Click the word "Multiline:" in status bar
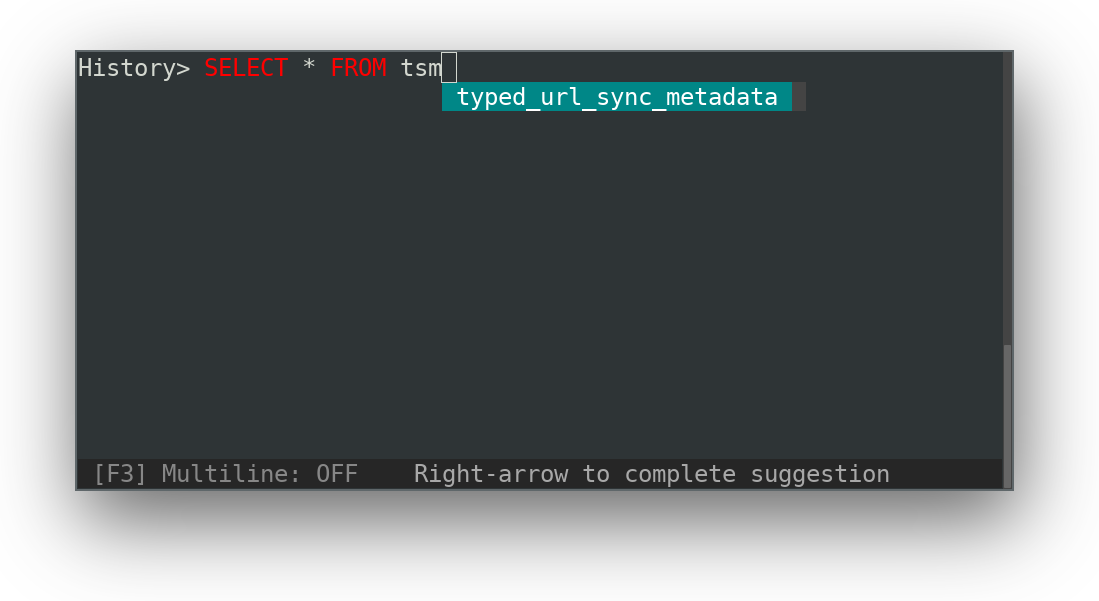The height and width of the screenshot is (601, 1099). (231, 474)
